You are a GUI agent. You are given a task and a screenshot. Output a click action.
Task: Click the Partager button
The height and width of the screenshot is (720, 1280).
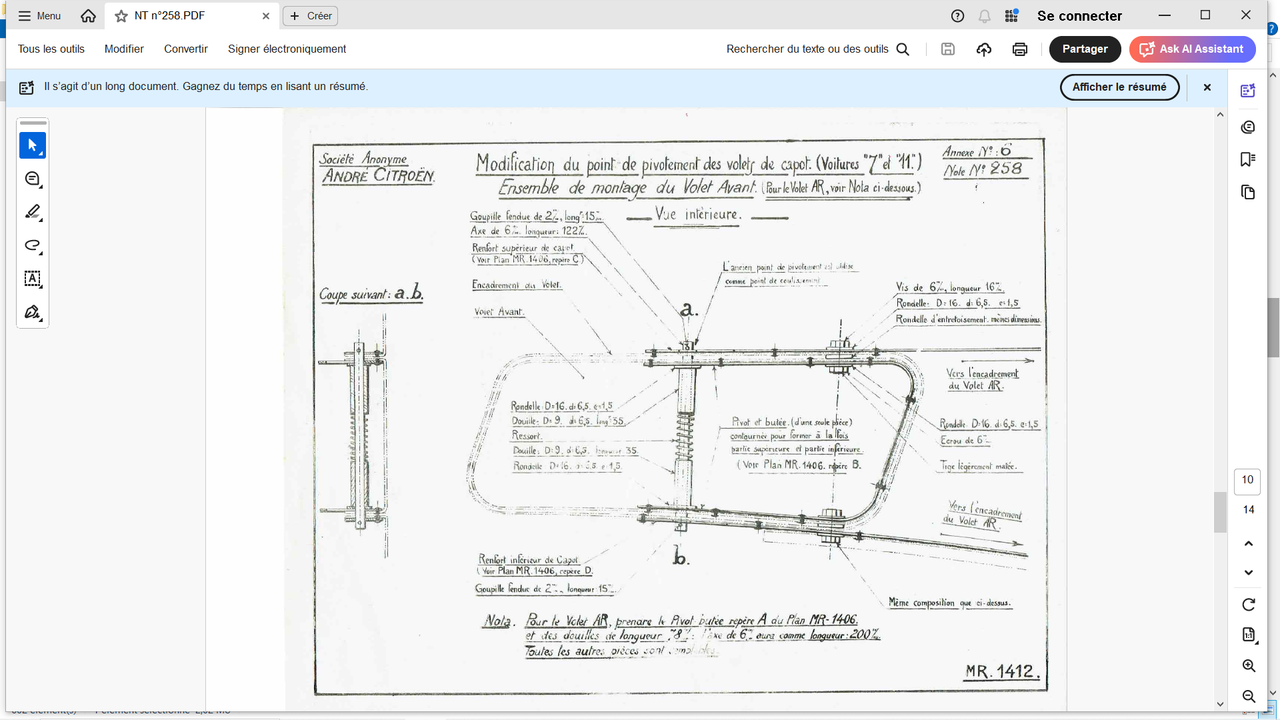(x=1085, y=49)
